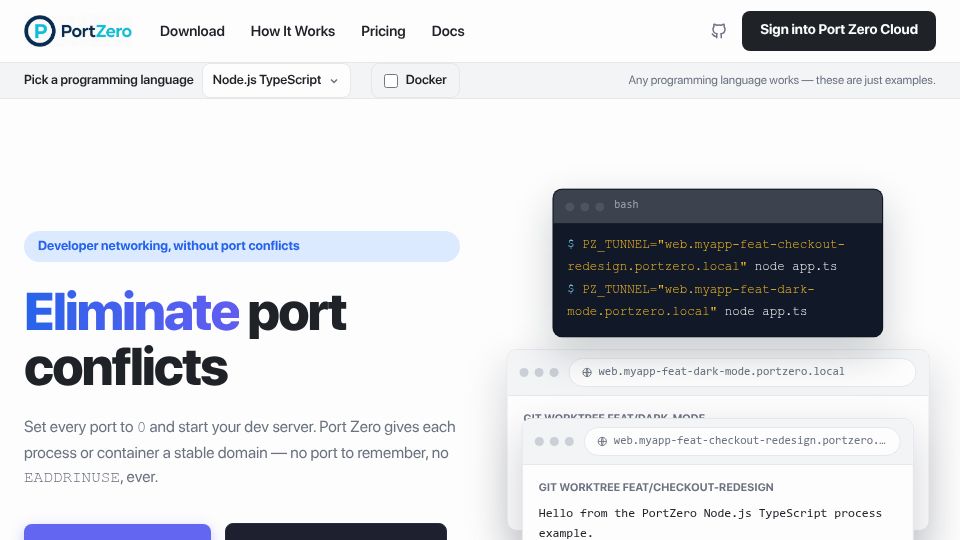Click 'Pick a programming language' label
960x540 pixels.
click(108, 80)
